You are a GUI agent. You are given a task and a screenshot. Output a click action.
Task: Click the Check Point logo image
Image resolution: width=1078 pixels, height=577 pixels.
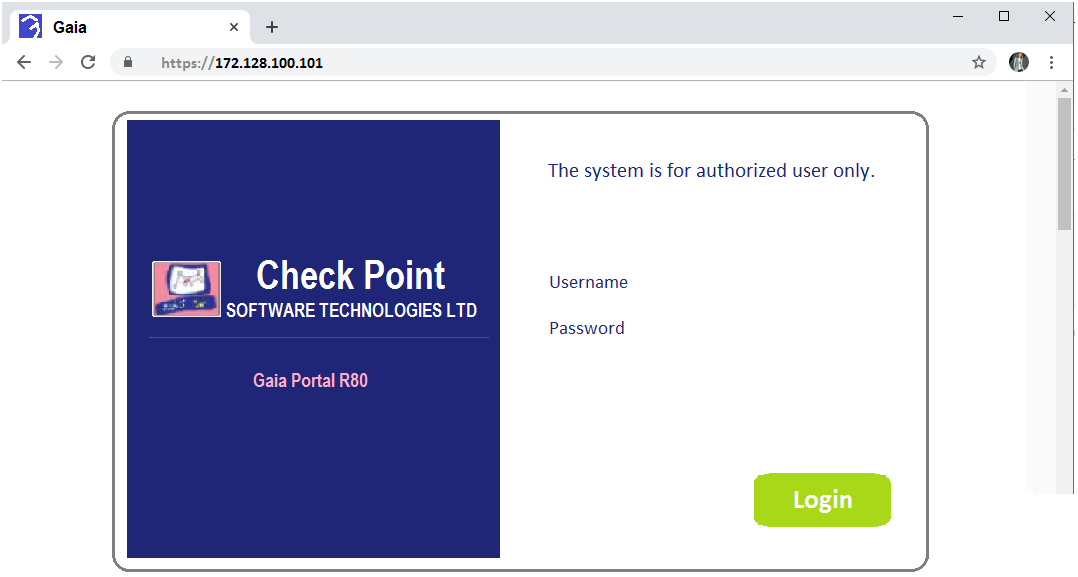[186, 289]
